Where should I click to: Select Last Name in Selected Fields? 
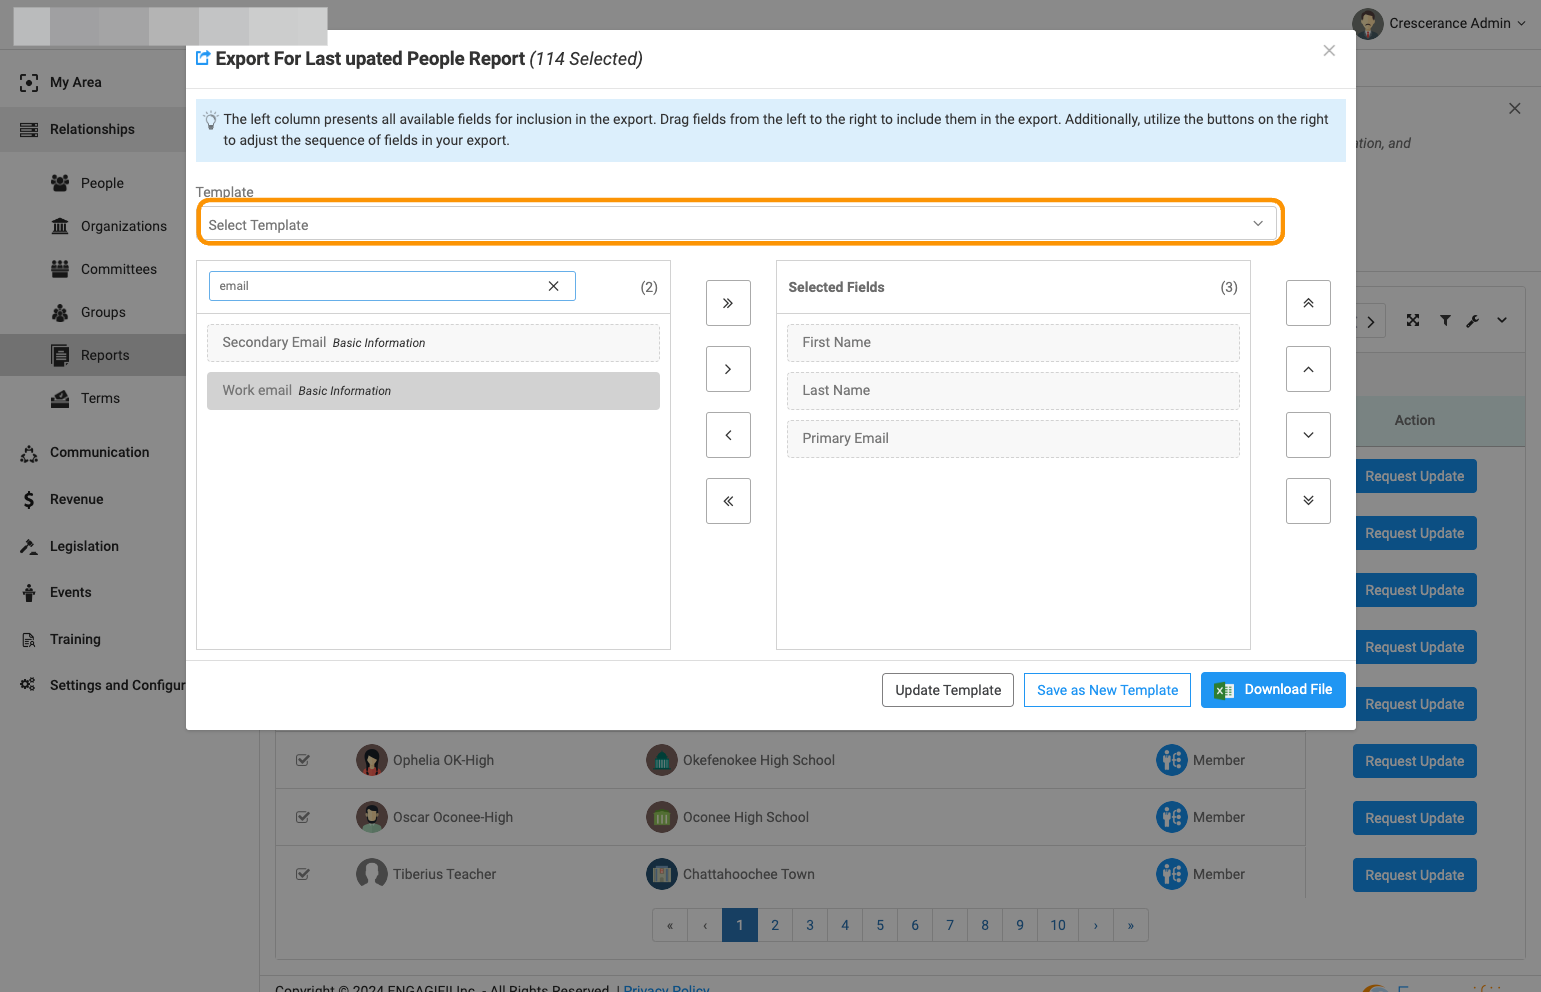[1013, 391]
